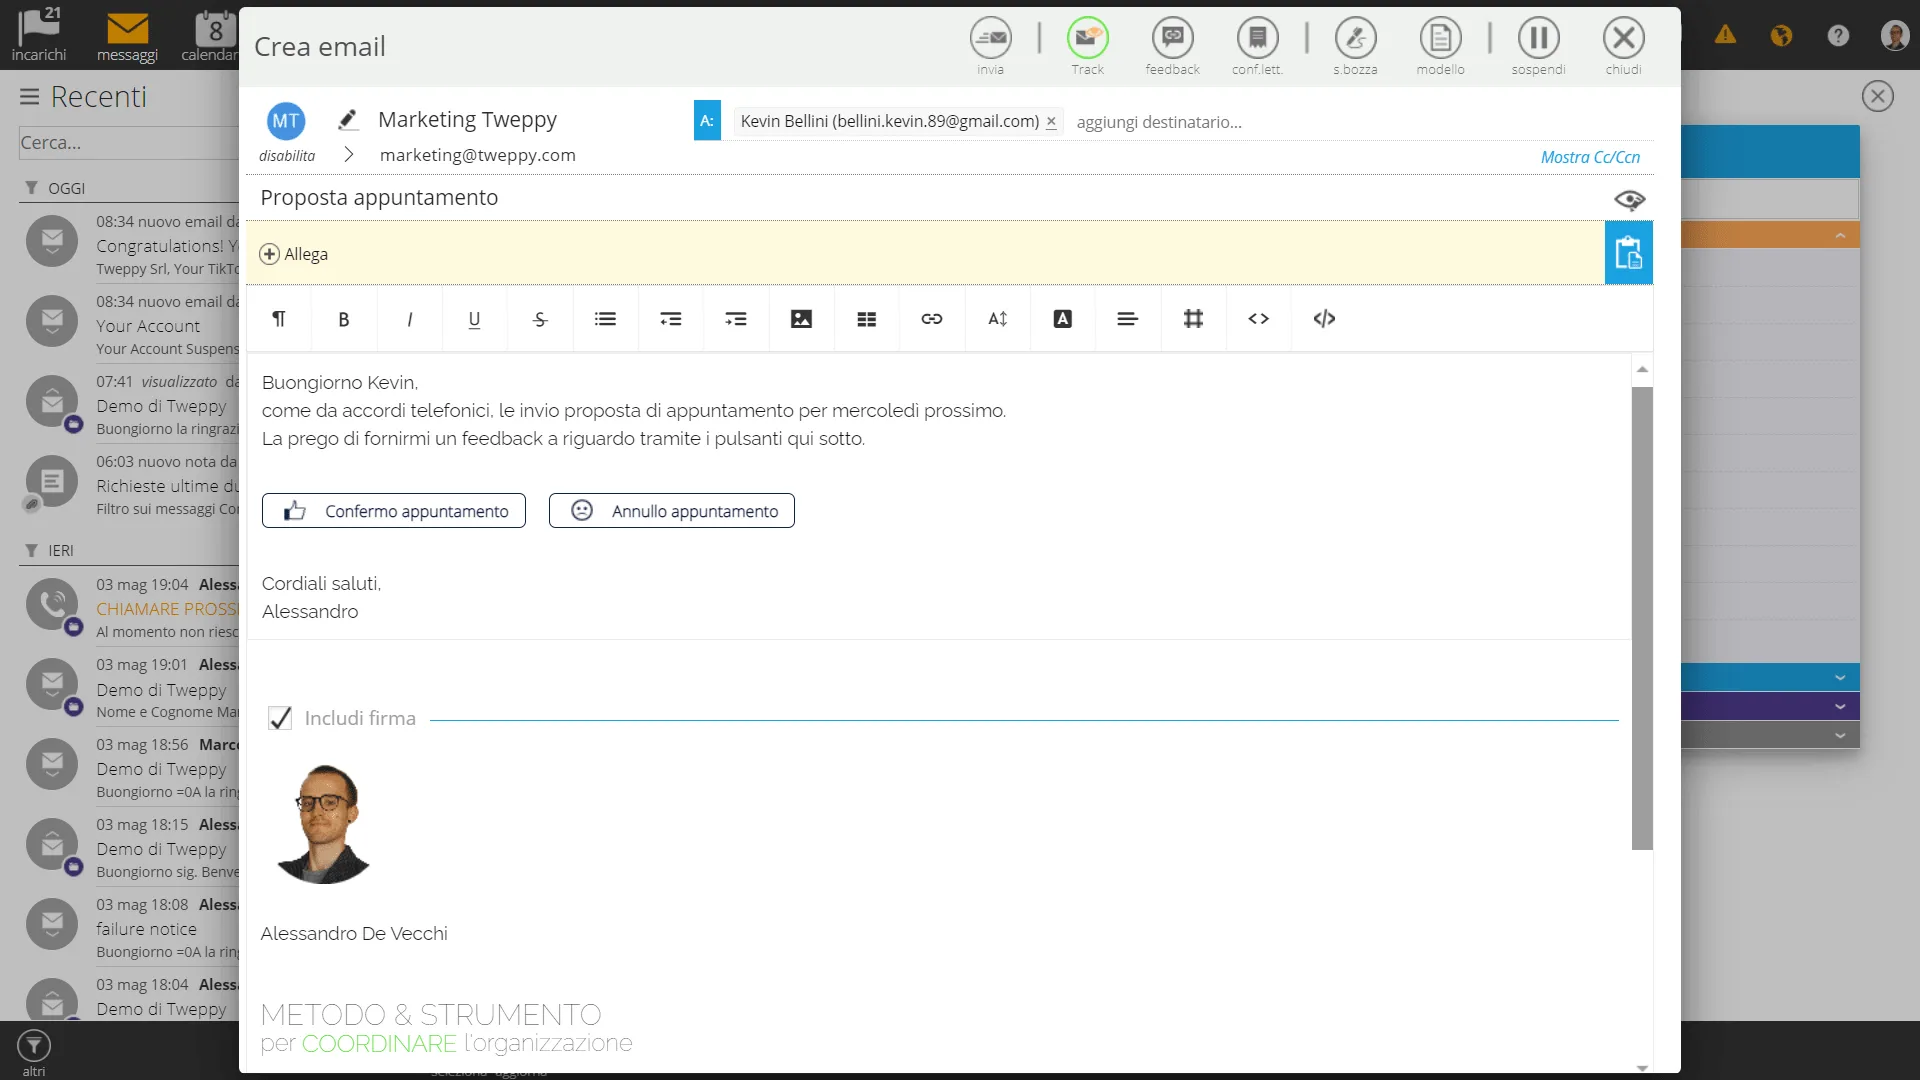1920x1080 pixels.
Task: Toggle the eye preview icon
Action: 1630,200
